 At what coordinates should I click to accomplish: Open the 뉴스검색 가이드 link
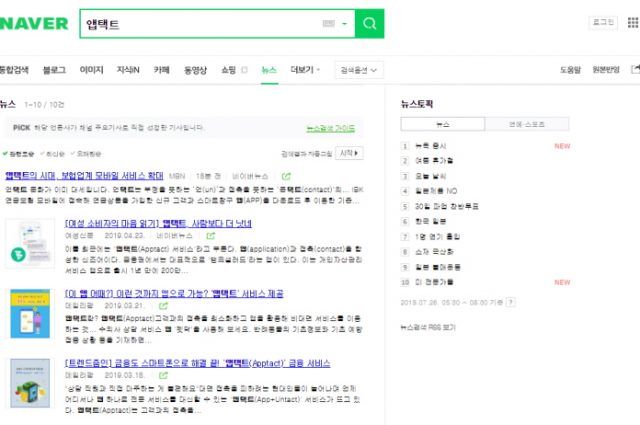[330, 129]
